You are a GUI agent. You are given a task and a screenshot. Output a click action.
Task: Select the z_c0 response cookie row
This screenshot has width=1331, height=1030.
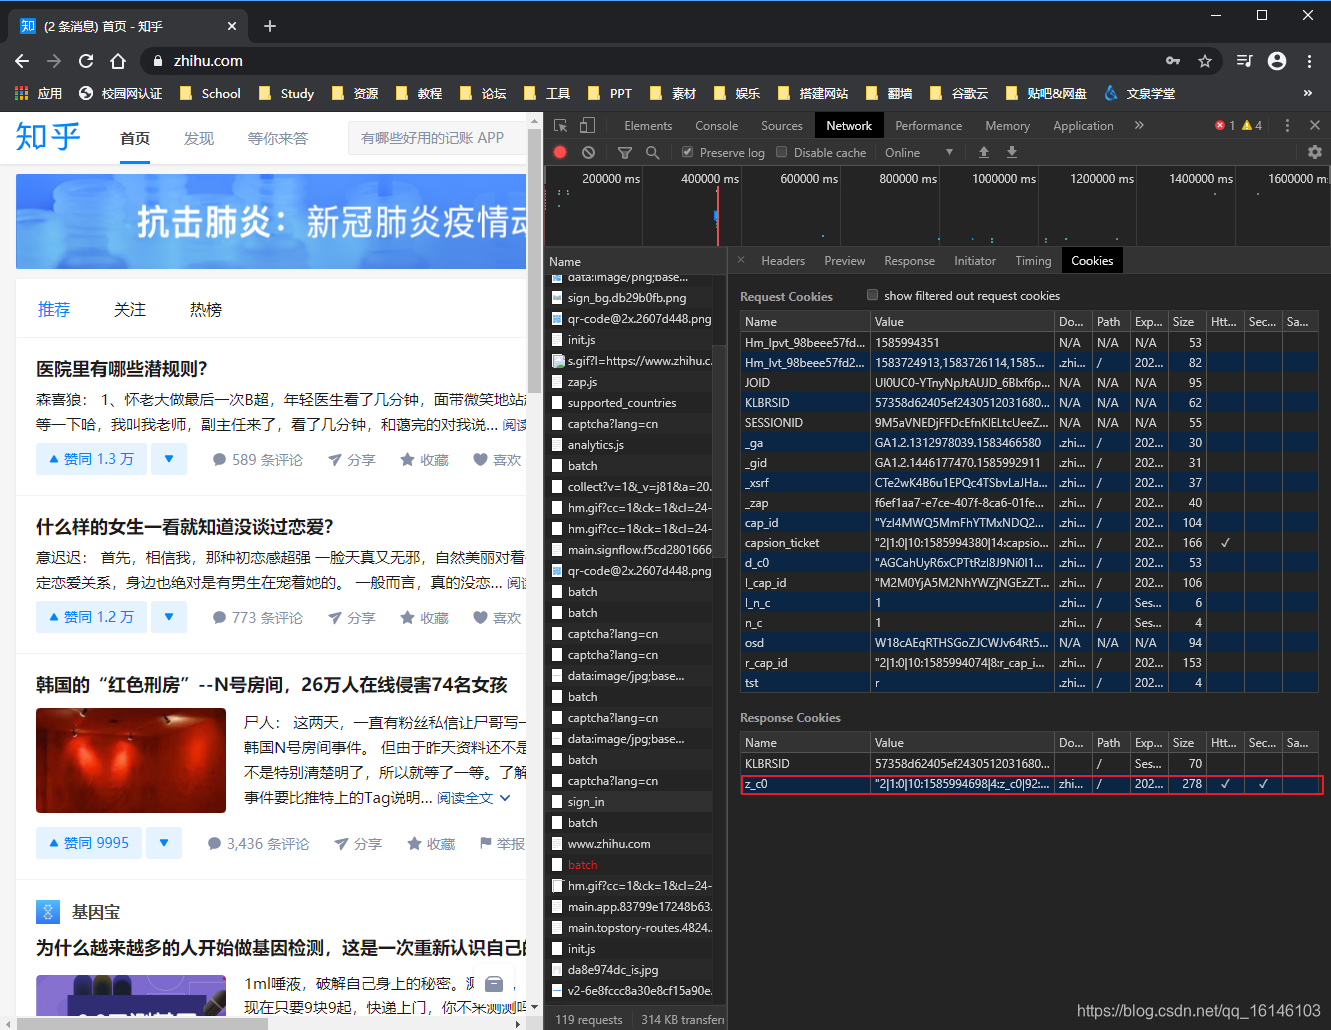coord(1030,783)
